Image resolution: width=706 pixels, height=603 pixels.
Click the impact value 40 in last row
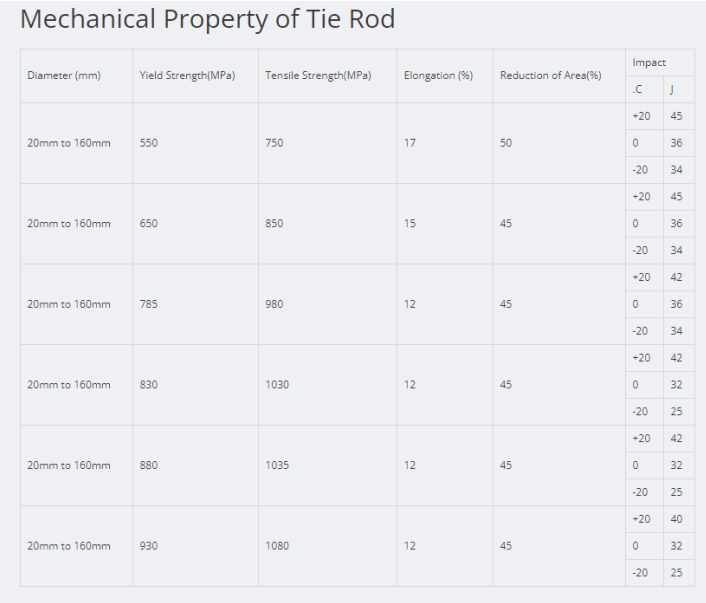tap(676, 519)
